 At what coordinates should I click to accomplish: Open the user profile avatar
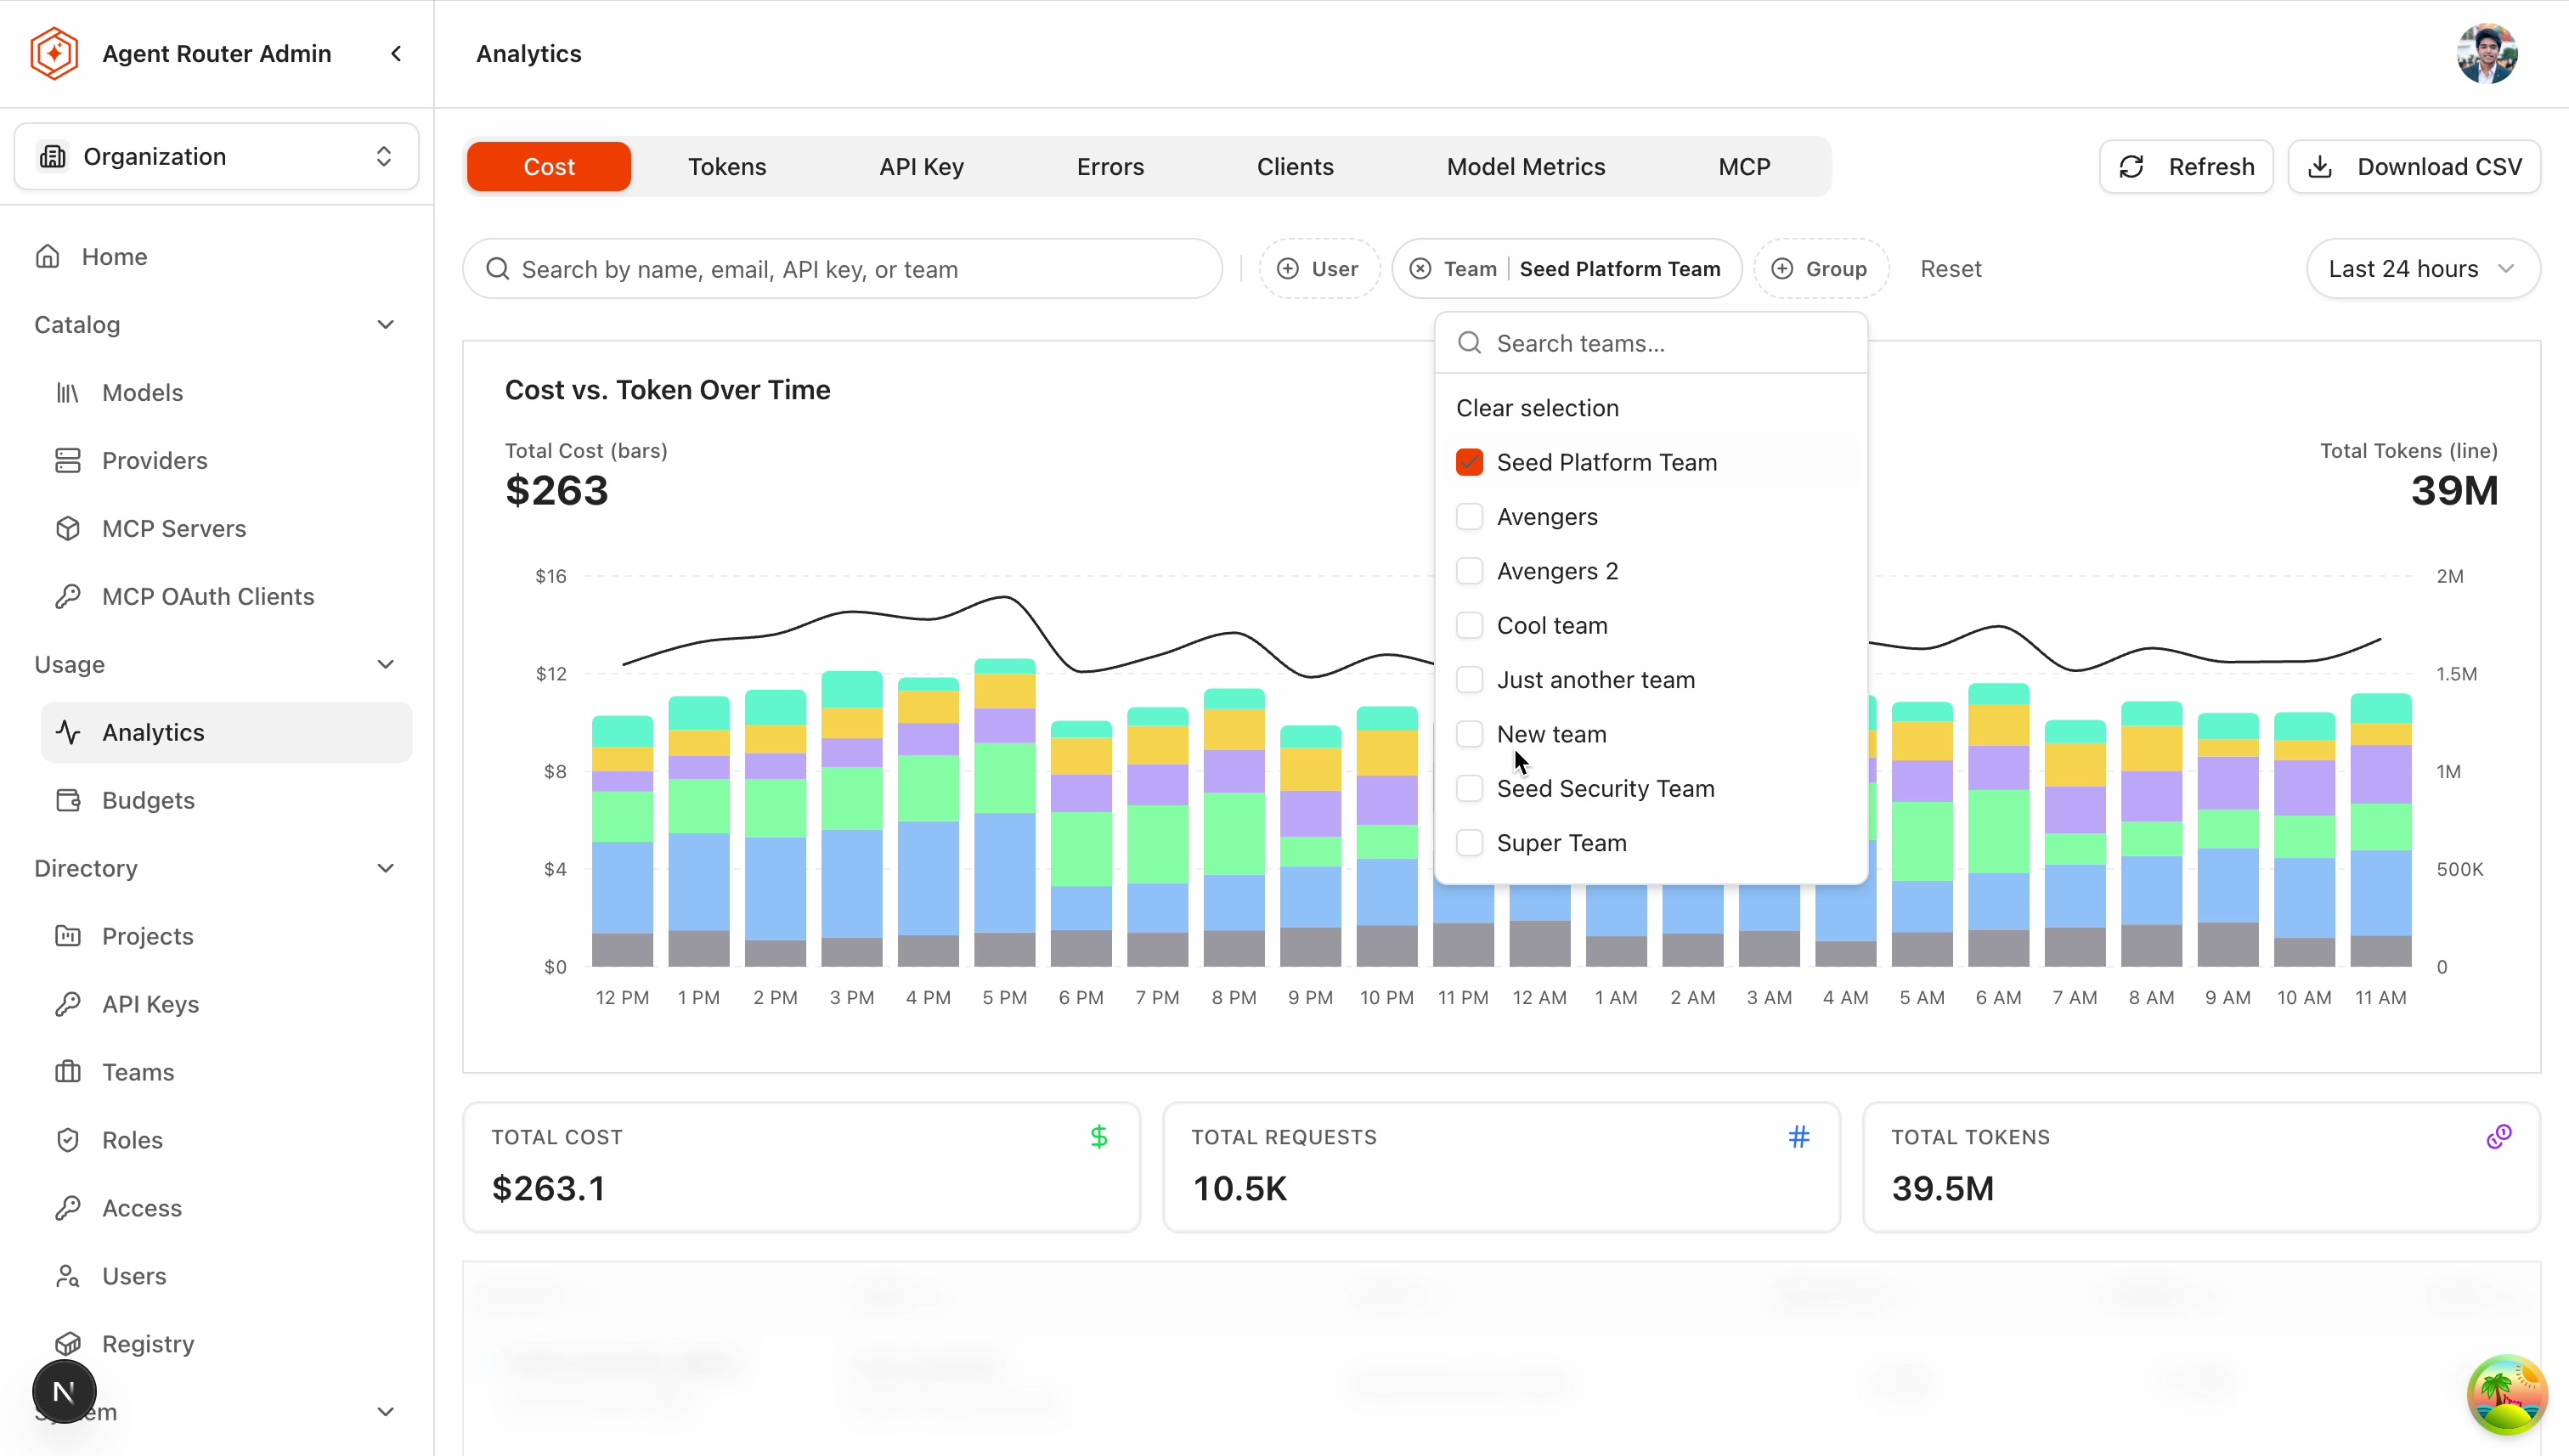pyautogui.click(x=2487, y=54)
